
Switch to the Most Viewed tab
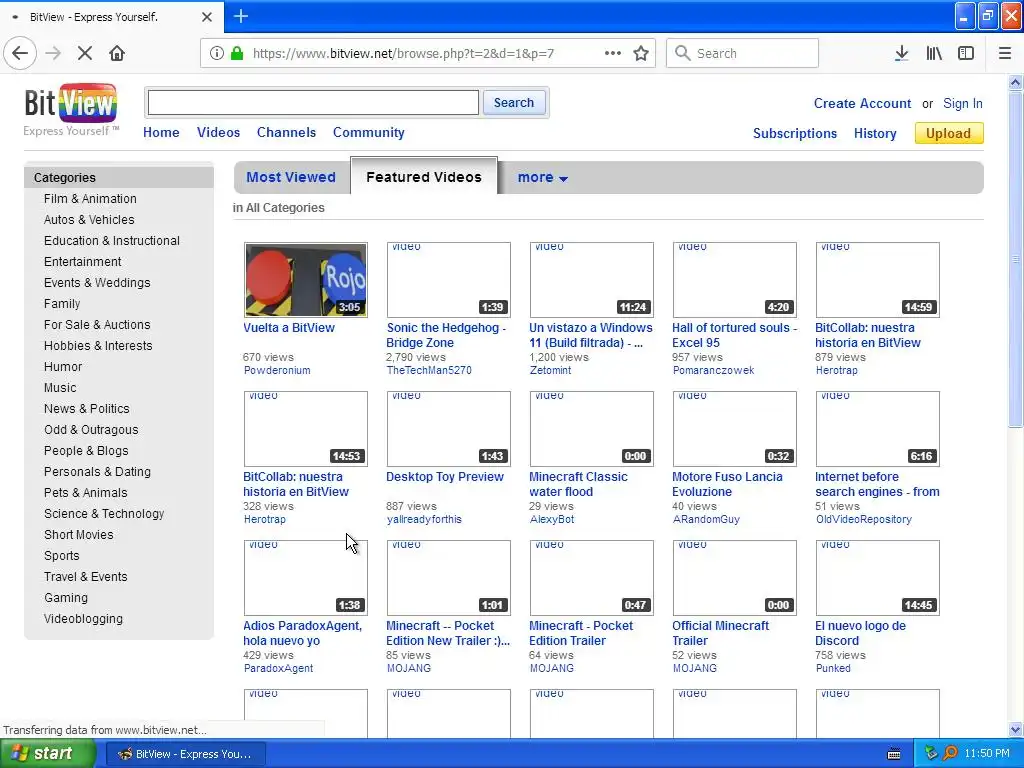pos(291,177)
